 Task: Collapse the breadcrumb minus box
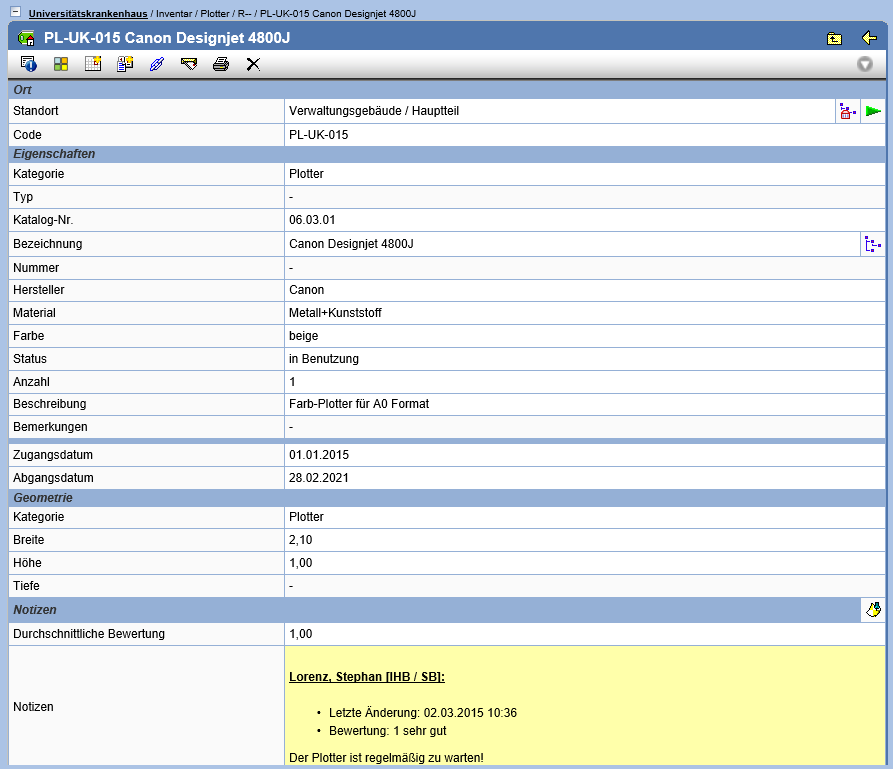coord(15,12)
